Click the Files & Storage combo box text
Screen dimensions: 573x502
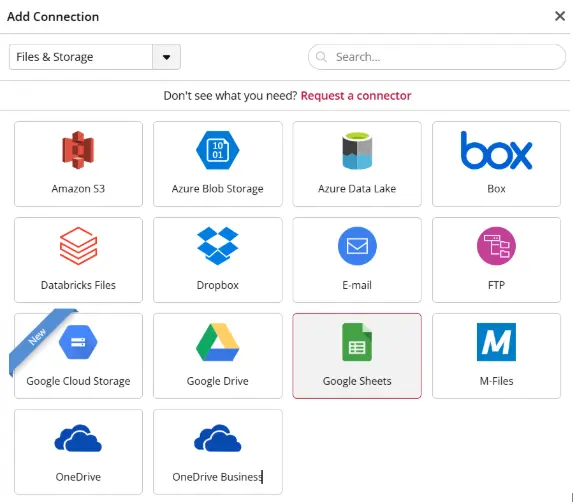coord(55,57)
